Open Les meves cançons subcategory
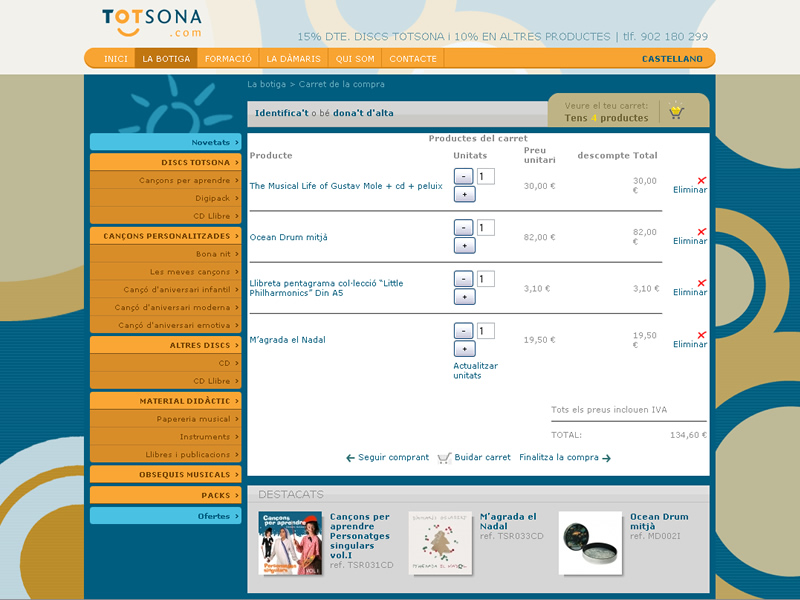 pos(165,271)
